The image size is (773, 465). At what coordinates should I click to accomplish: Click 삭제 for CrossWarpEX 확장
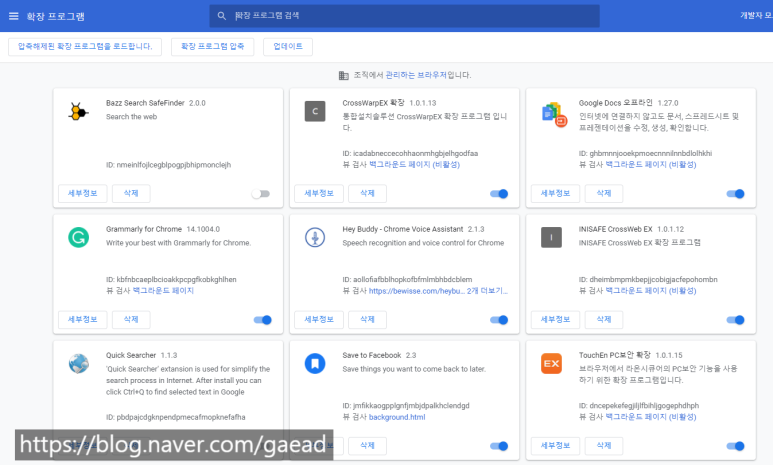tap(367, 193)
